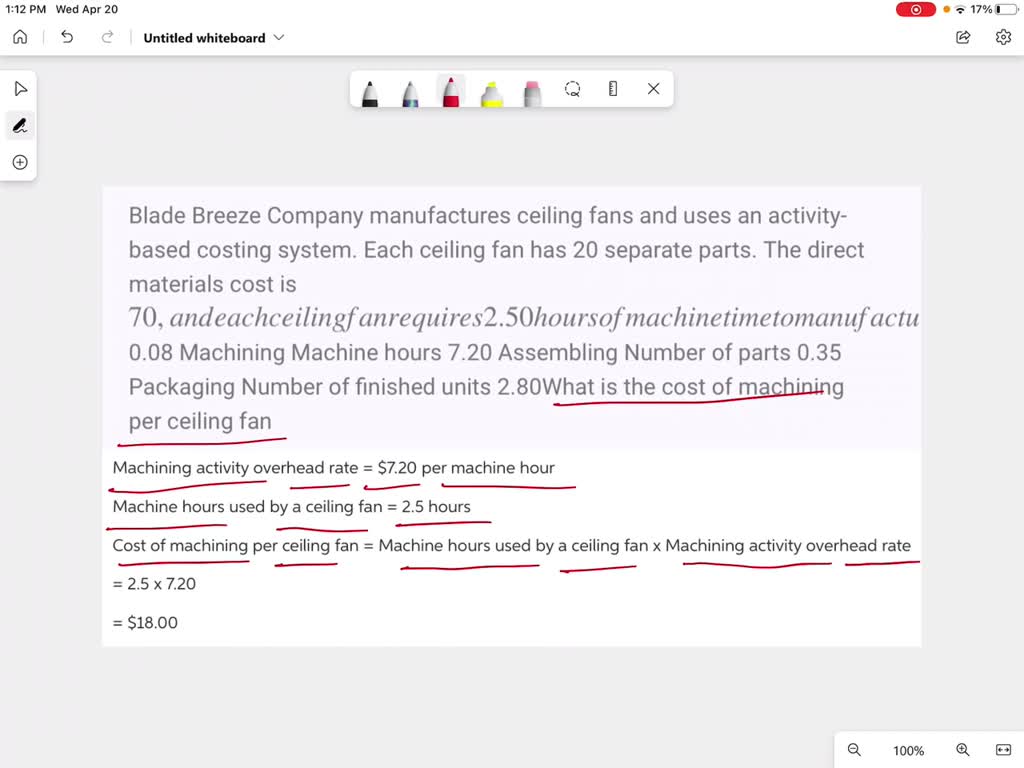This screenshot has height=768, width=1024.
Task: Toggle the inking pen mode
Action: (x=20, y=125)
